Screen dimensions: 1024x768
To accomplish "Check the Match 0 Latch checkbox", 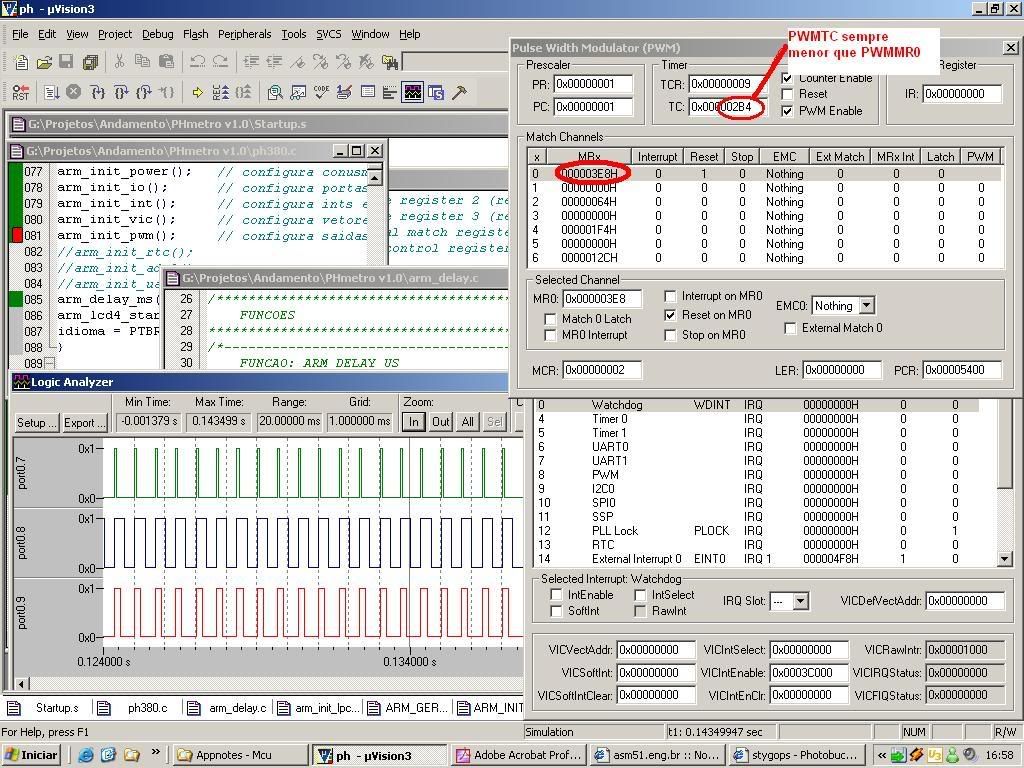I will click(550, 319).
